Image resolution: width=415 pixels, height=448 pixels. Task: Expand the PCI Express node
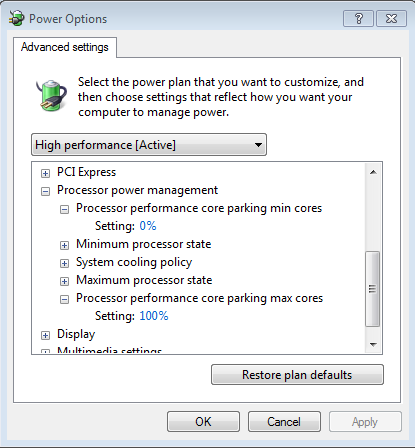(45, 173)
